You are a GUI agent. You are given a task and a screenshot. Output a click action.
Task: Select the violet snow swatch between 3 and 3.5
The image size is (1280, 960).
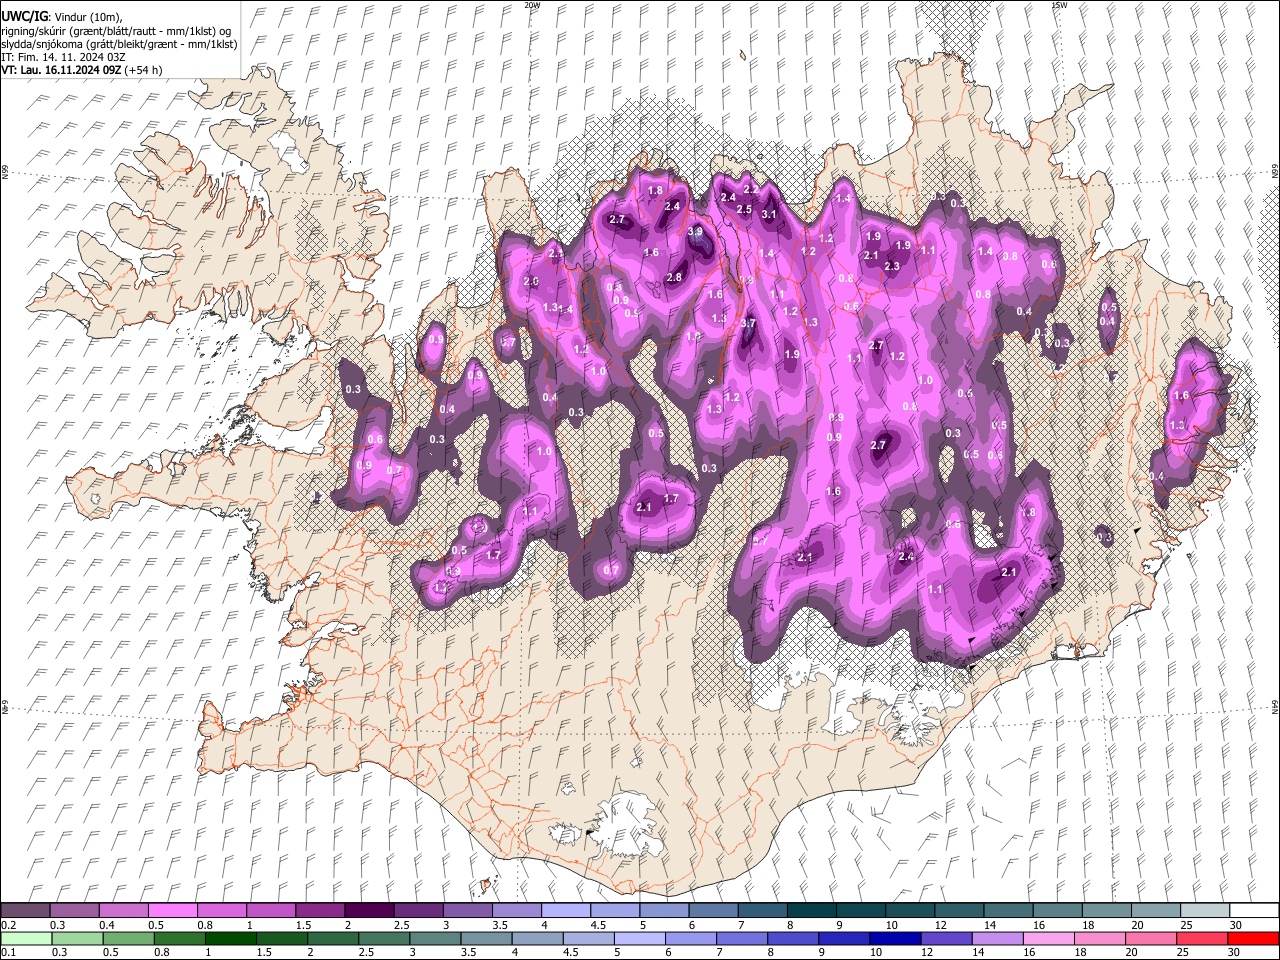point(467,910)
